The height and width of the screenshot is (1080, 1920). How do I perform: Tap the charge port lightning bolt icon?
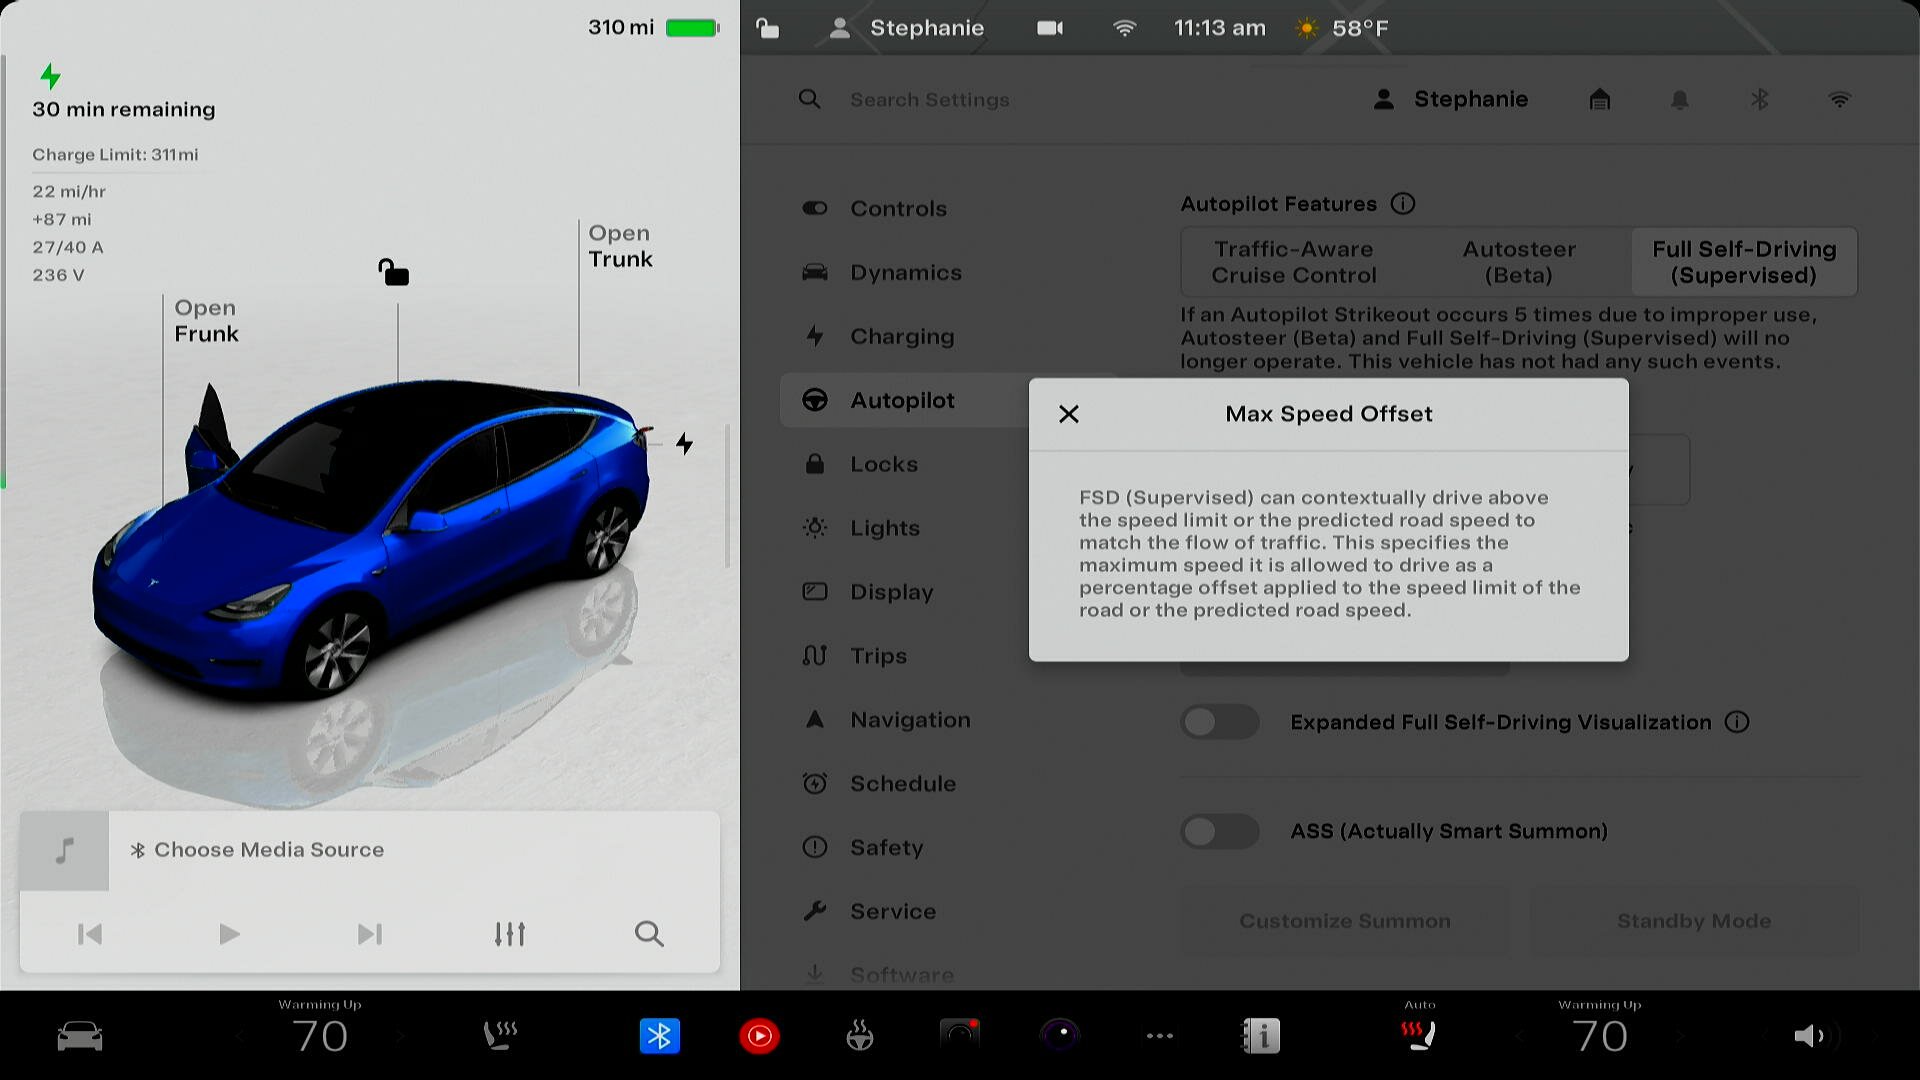(684, 443)
